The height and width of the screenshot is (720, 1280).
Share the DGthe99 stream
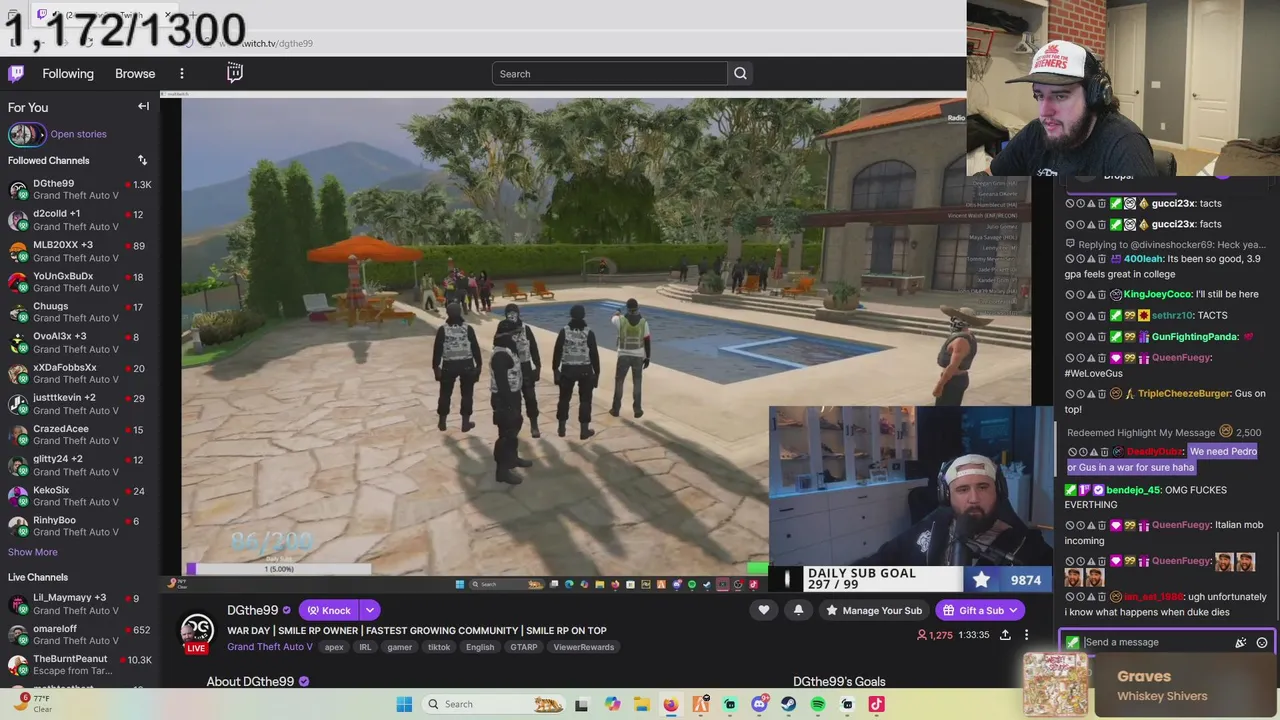[1005, 635]
